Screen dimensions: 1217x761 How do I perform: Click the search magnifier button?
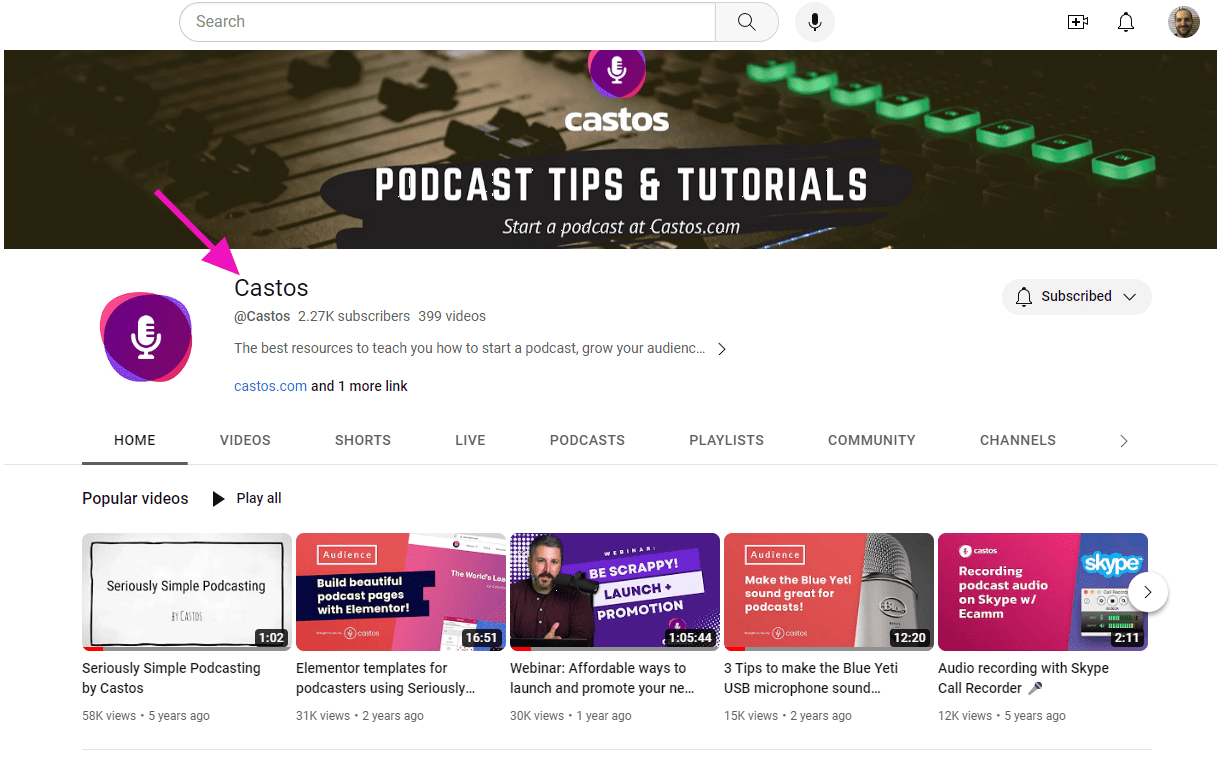point(747,22)
